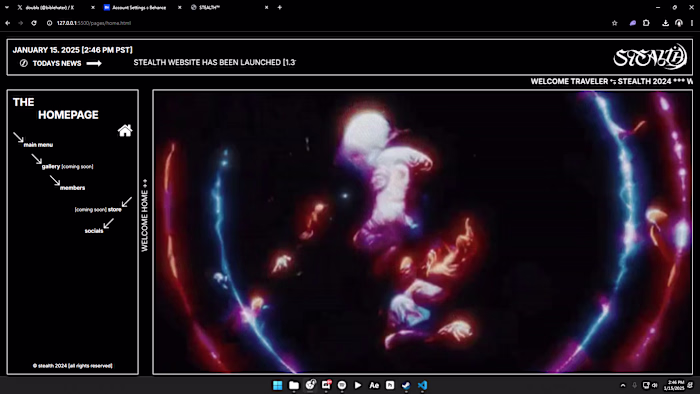Image resolution: width=700 pixels, height=394 pixels.
Task: Open the volume control in the system tray
Action: 655,385
